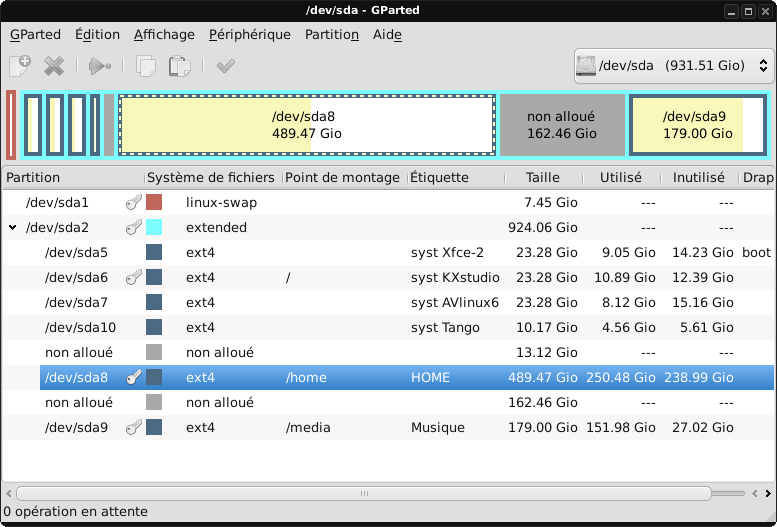This screenshot has width=777, height=527.
Task: Click the horizontal scrollbar thumb
Action: tap(364, 493)
